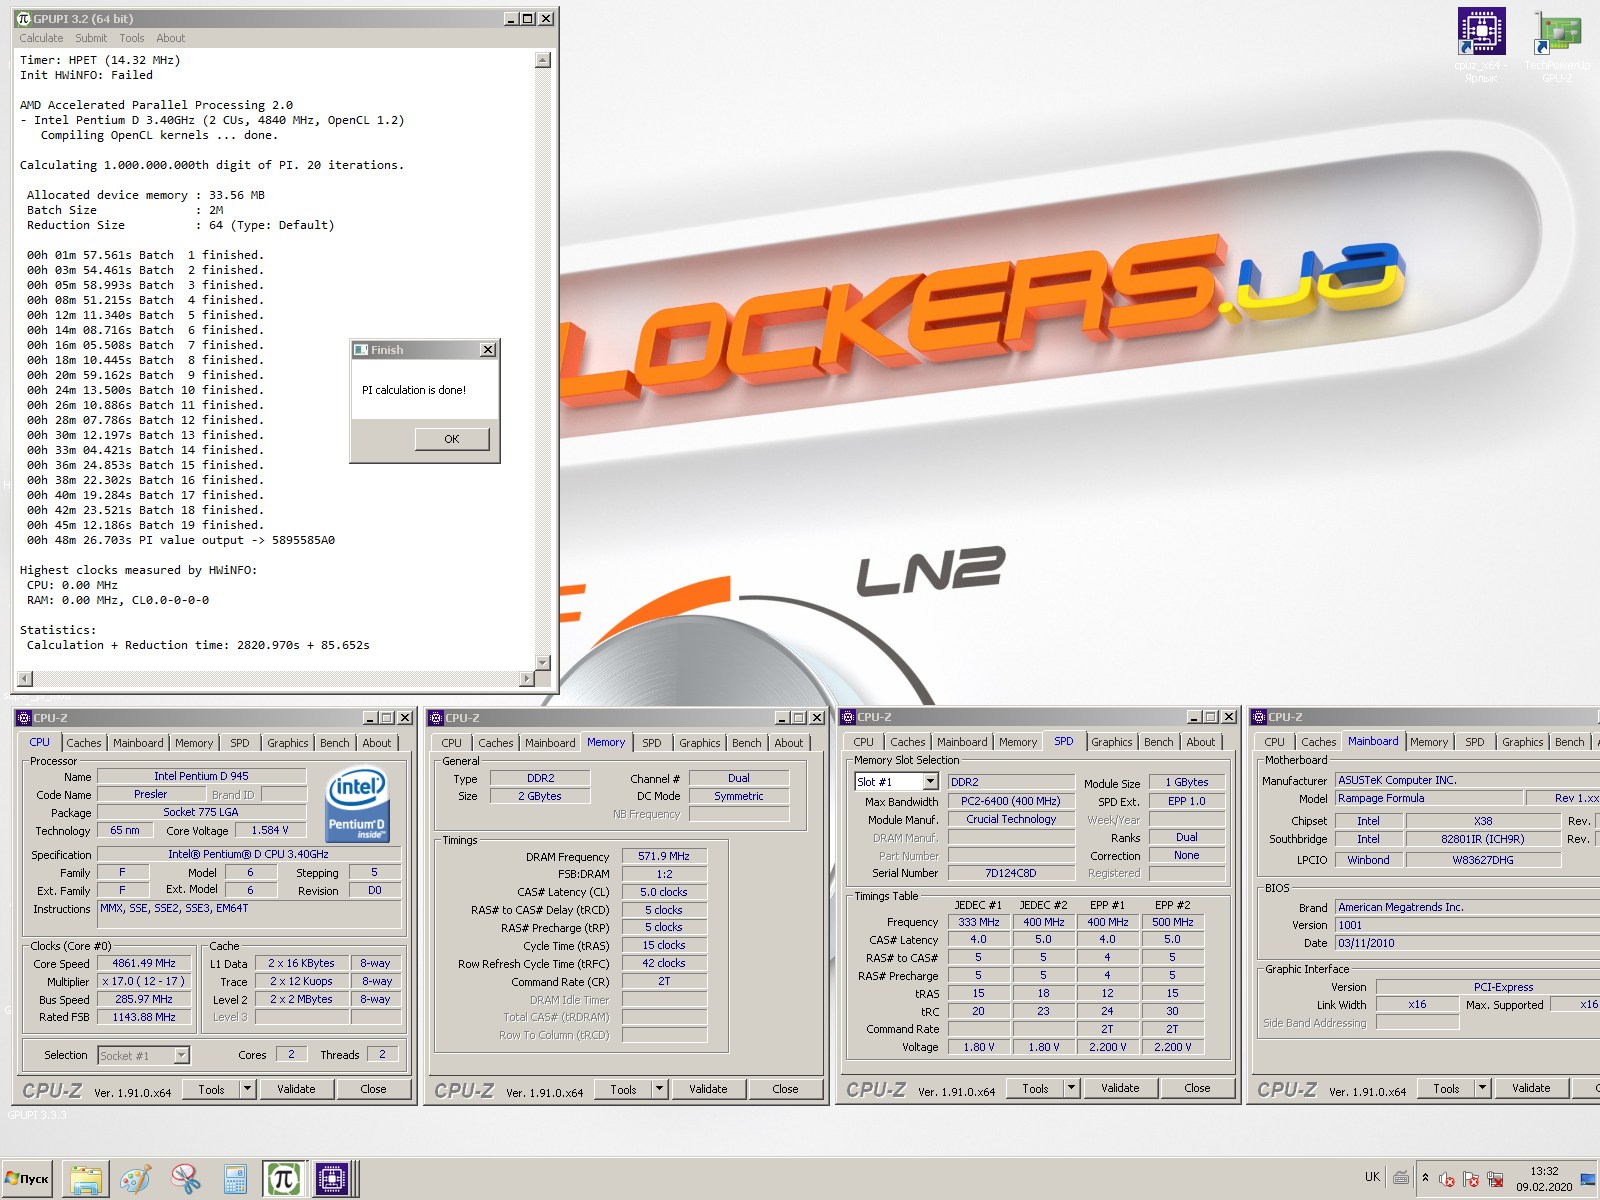Click OK in the Finish dialog
The width and height of the screenshot is (1600, 1200).
pos(452,439)
